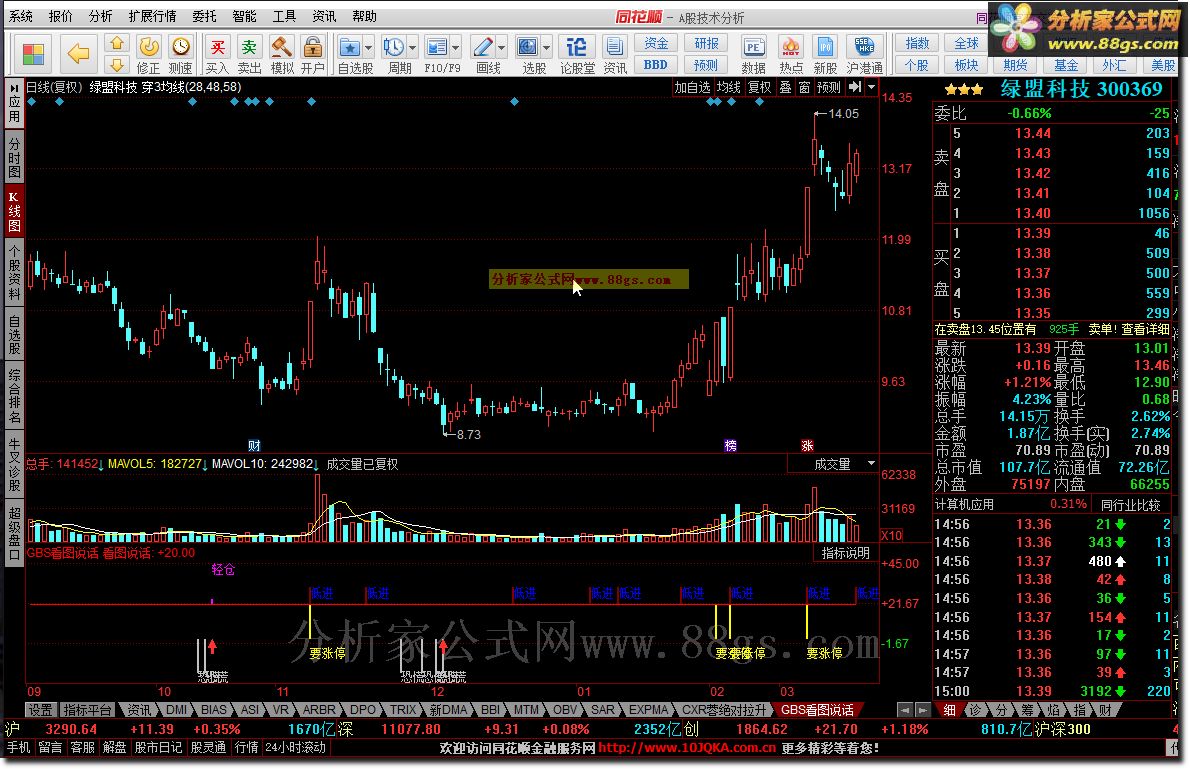1190x769 pixels.
Task: Toggle 复权 price adjustment
Action: [x=760, y=87]
